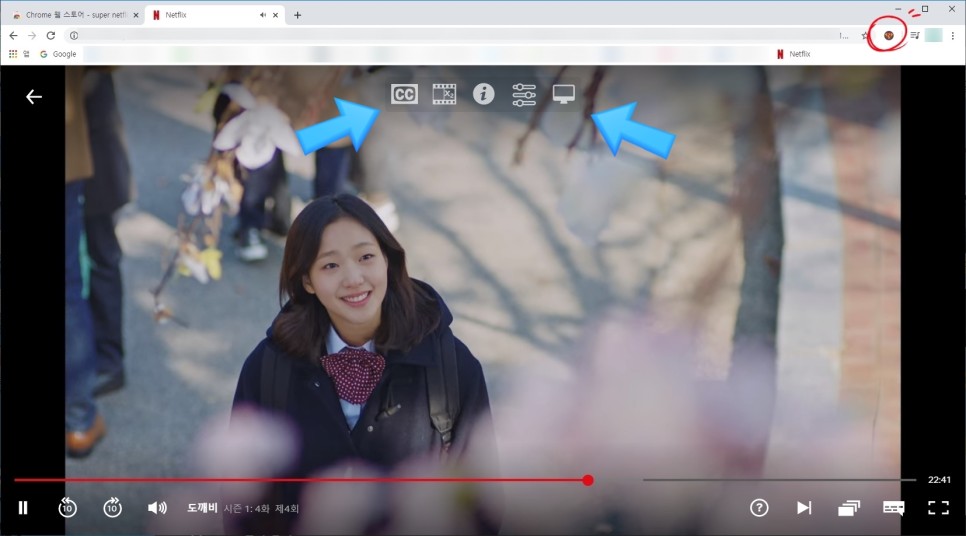Click the browser forward button
966x536 pixels.
(32, 36)
